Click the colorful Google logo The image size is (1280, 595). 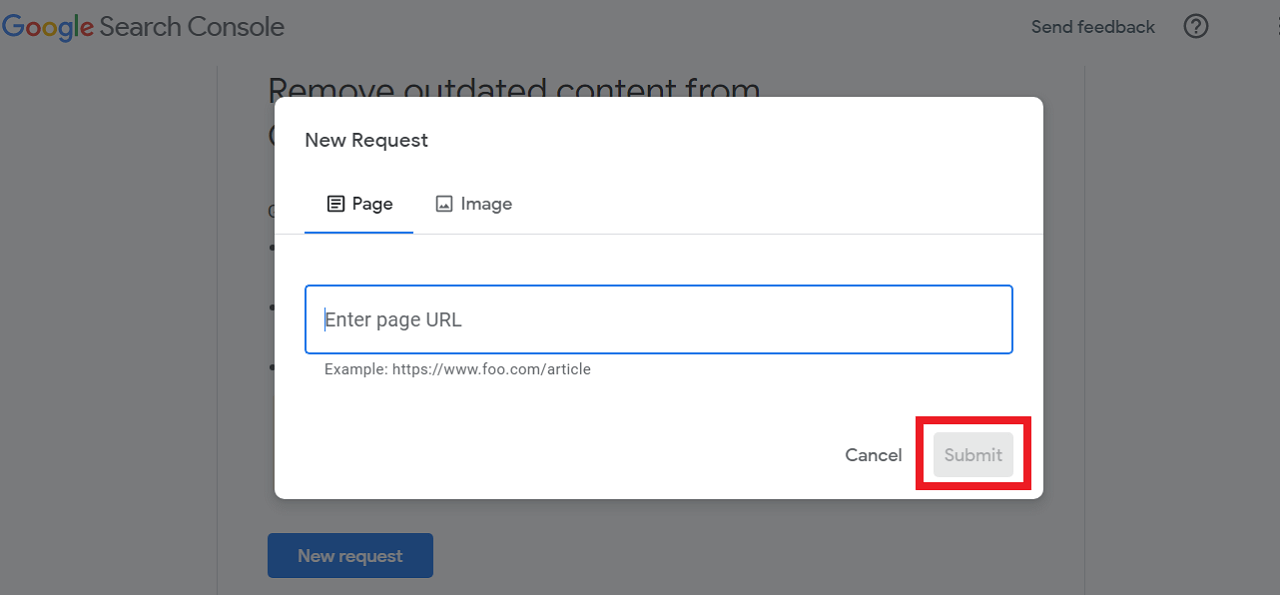48,28
